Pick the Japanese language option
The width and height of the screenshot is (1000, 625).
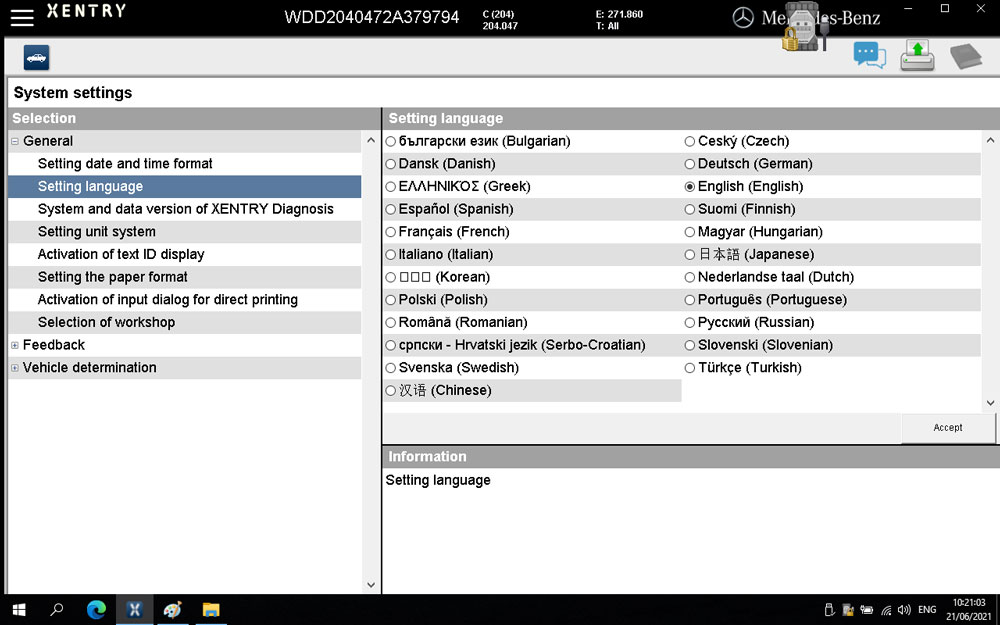[x=689, y=254]
